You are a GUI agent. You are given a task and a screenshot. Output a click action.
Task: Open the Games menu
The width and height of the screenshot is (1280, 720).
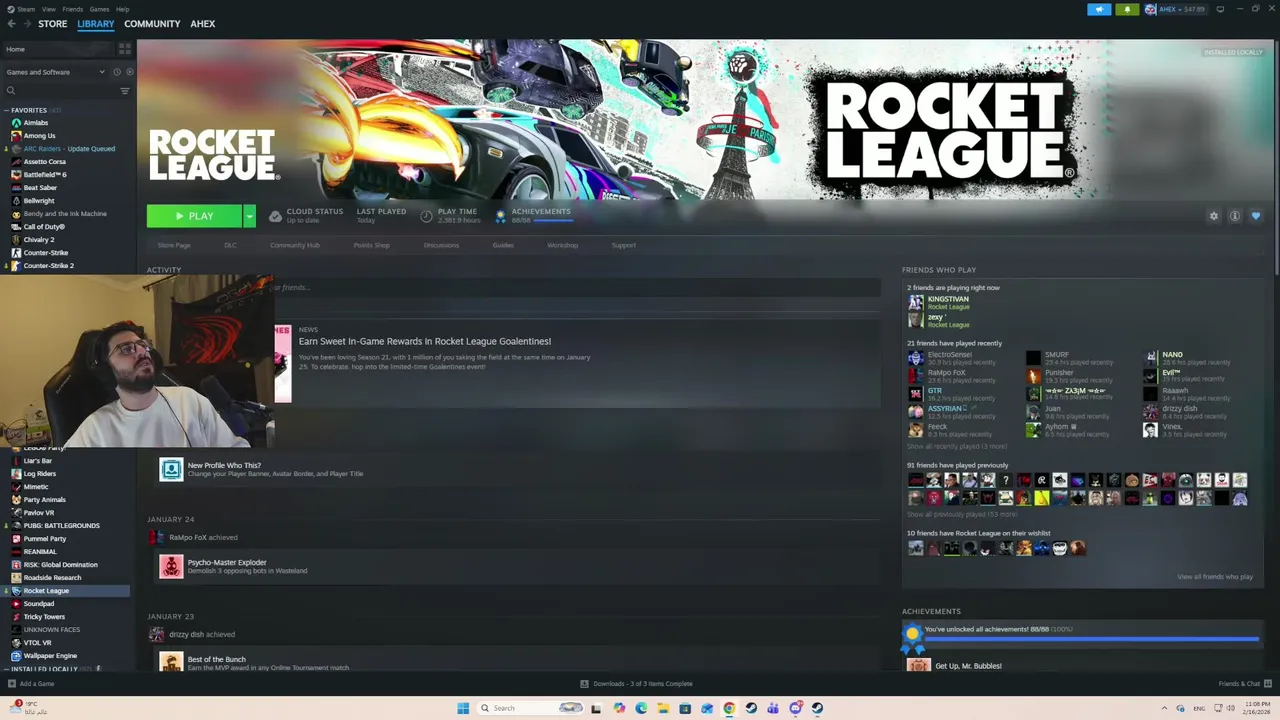99,9
